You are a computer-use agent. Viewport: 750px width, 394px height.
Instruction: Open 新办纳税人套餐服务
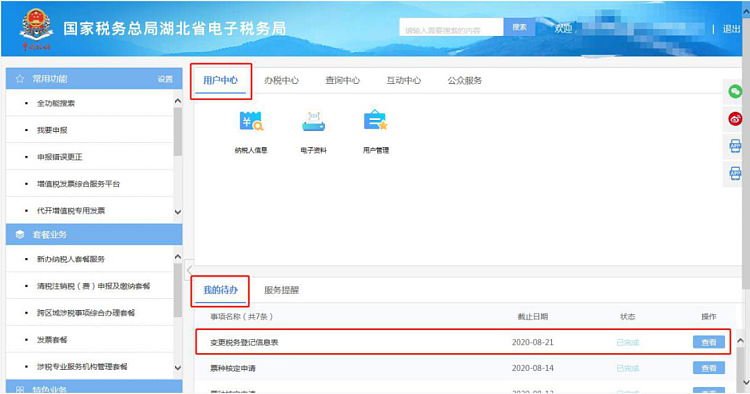coord(71,259)
